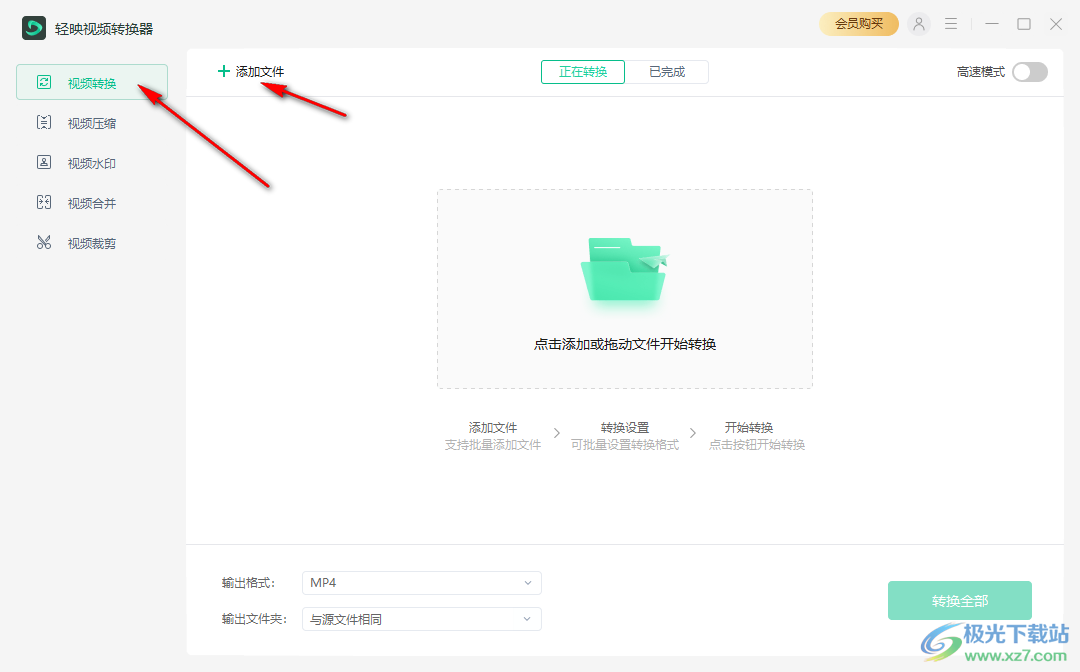This screenshot has height=672, width=1080.
Task: Click the user account icon
Action: coord(918,23)
